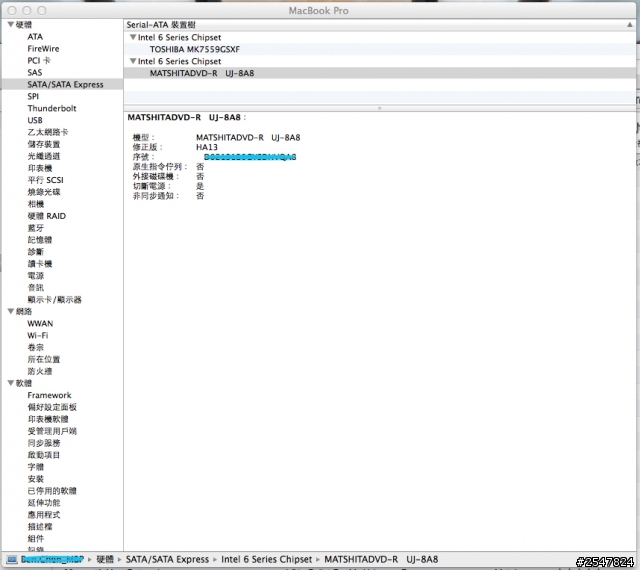Select 讀卡機 in sidebar
This screenshot has width=640, height=570.
point(40,264)
